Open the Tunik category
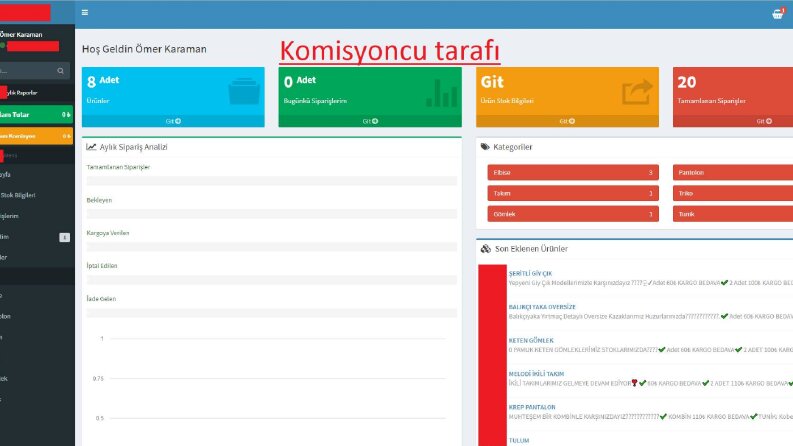The image size is (793, 446). pos(733,214)
